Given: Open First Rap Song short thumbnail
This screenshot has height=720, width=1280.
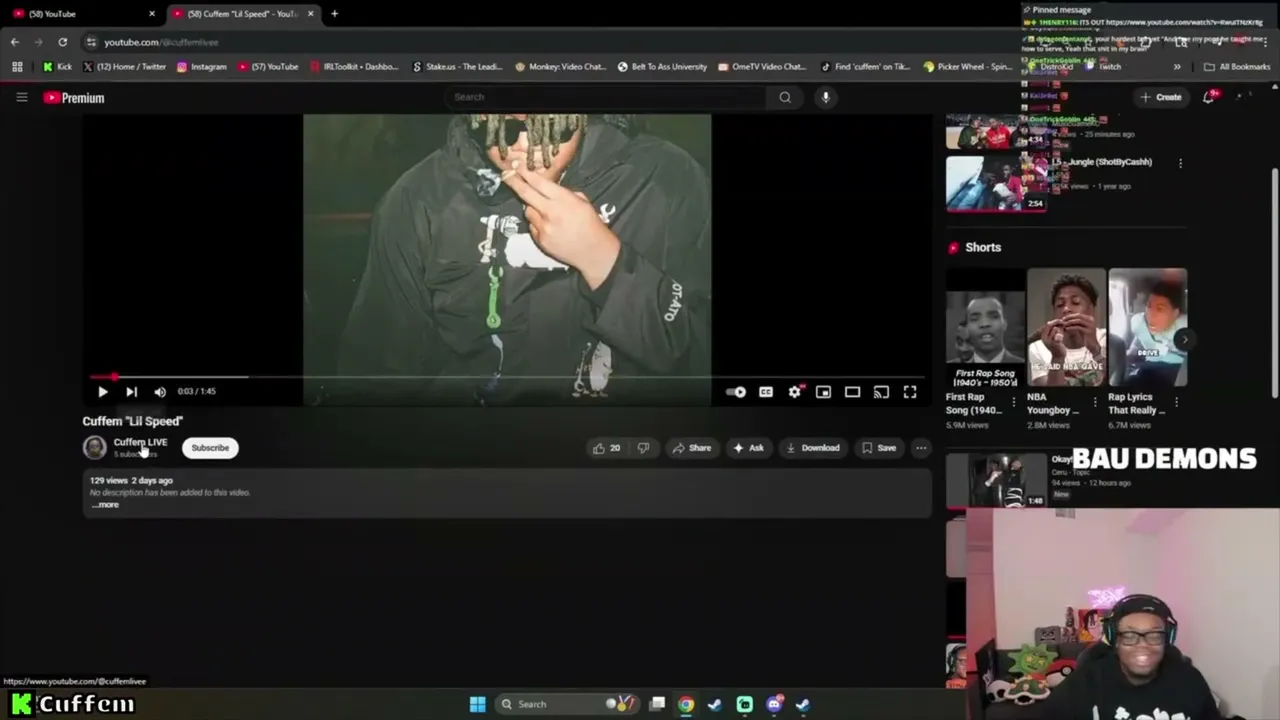Looking at the screenshot, I should [985, 327].
